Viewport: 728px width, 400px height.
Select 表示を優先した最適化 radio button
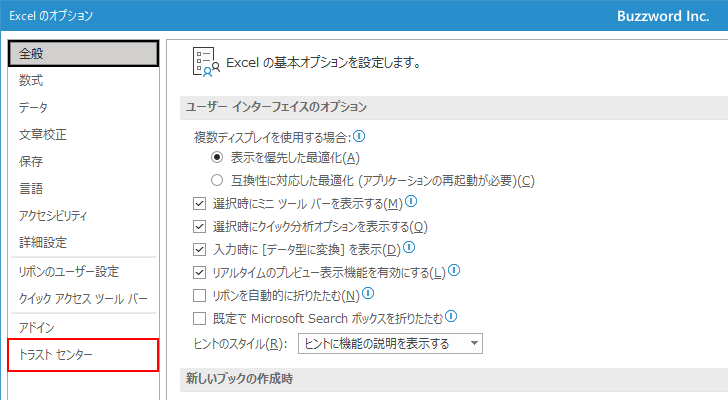(217, 157)
